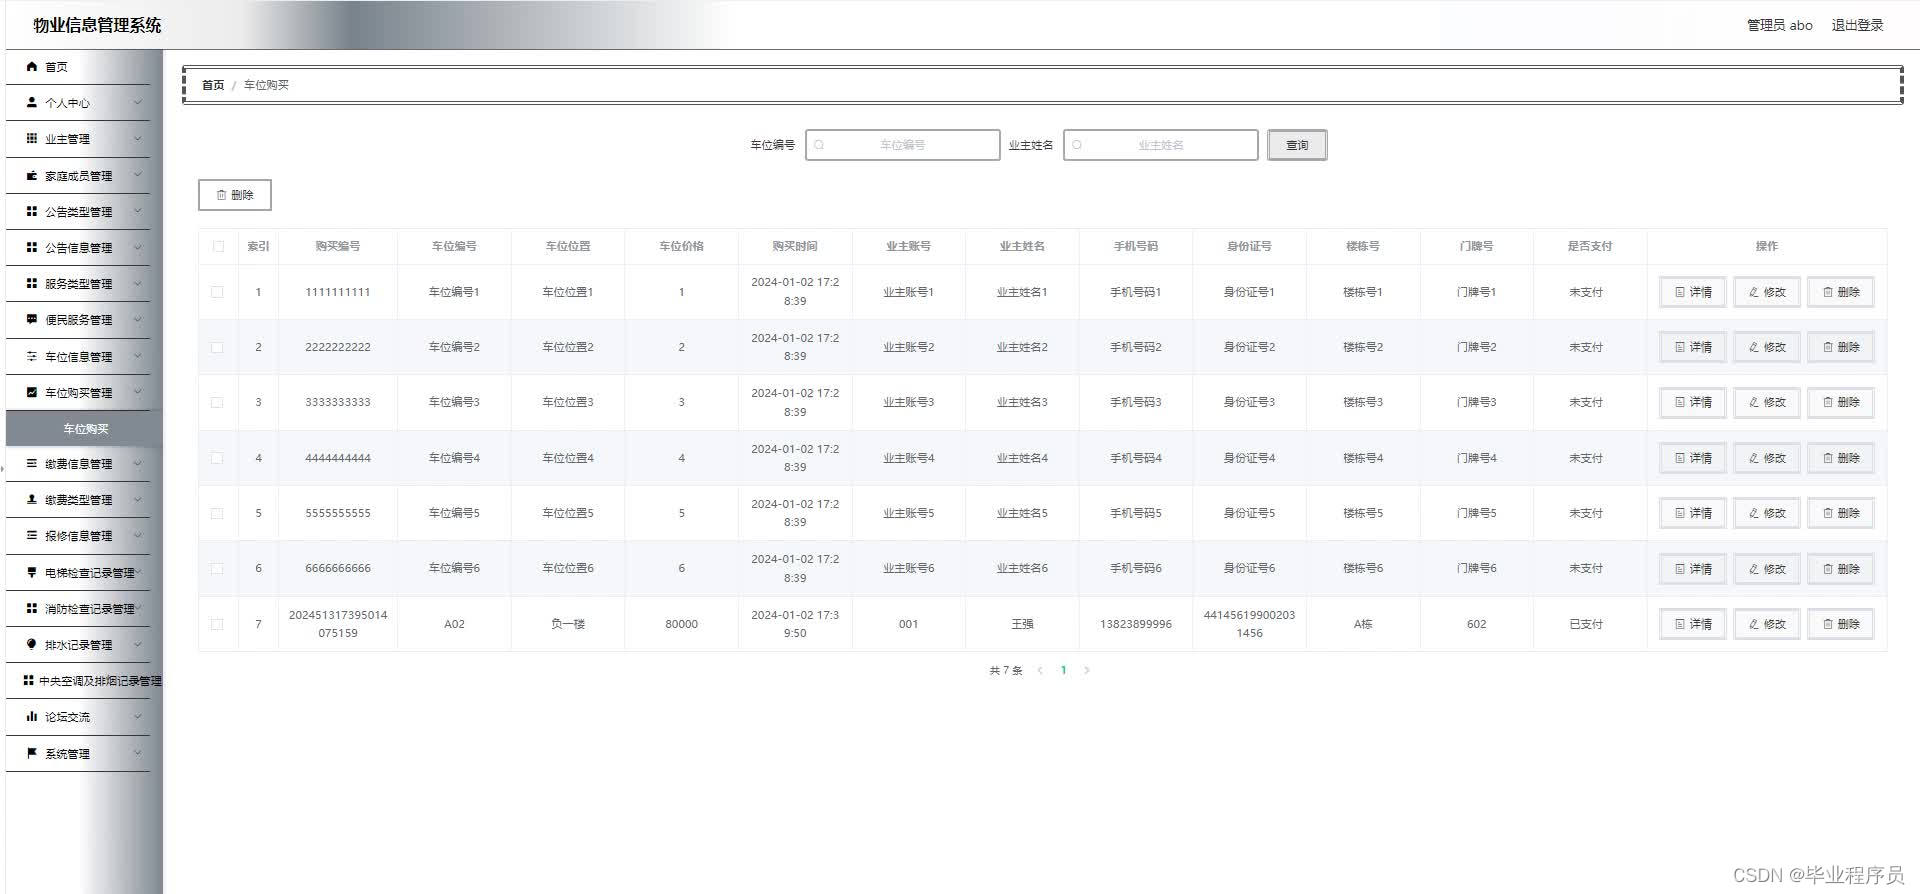Click 退出登录 to log out
The image size is (1920, 894).
1857,25
